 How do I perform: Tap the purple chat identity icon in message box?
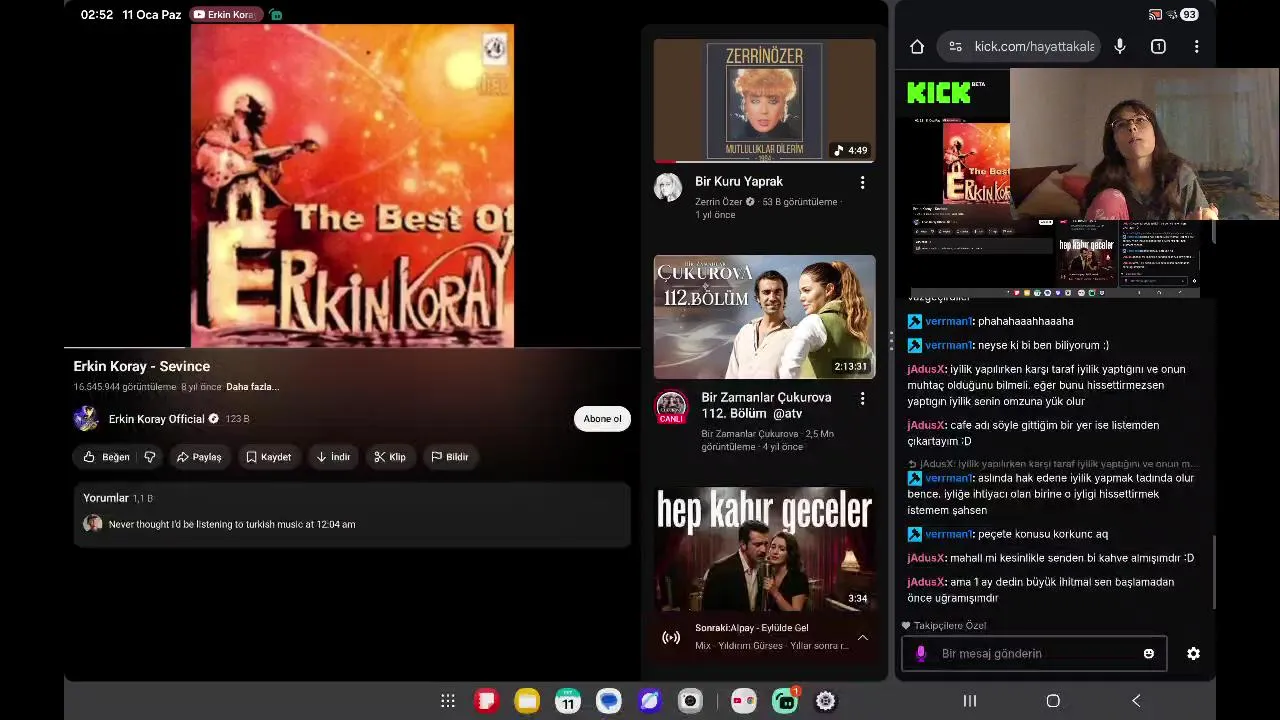pyautogui.click(x=921, y=654)
